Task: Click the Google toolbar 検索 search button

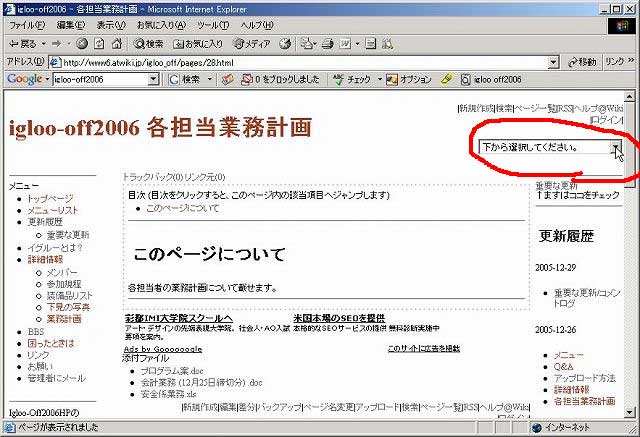Action: 185,79
